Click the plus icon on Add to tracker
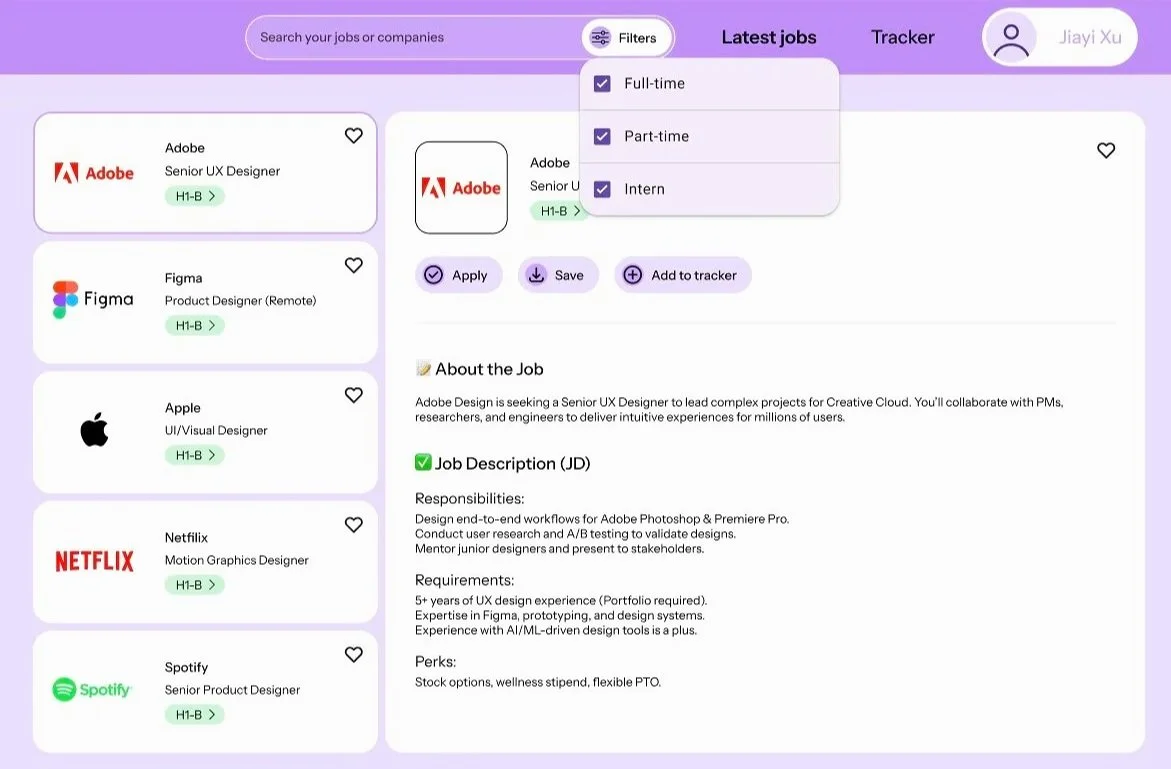Viewport: 1171px width, 769px height. (x=633, y=275)
